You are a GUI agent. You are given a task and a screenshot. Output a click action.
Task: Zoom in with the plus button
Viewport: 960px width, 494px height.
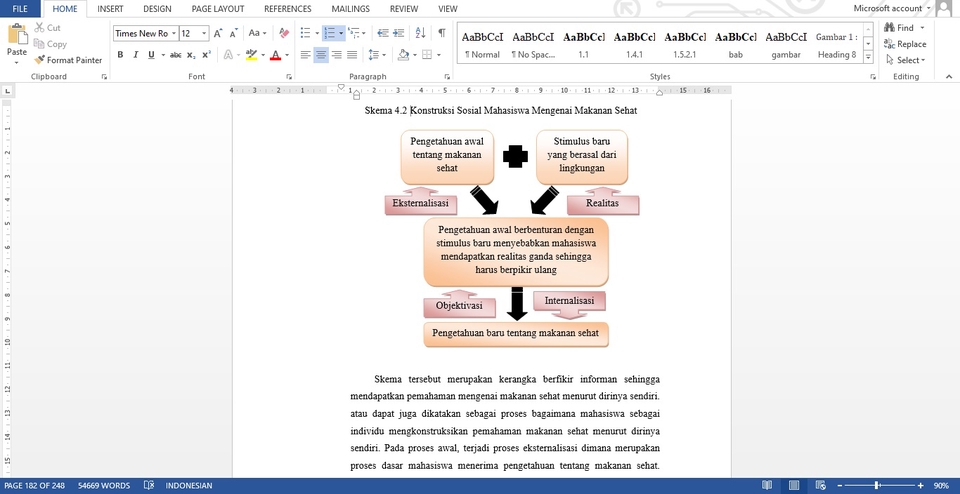(921, 485)
